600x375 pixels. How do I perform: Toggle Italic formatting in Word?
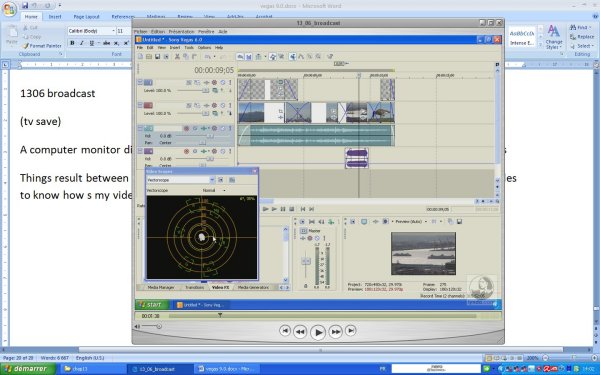(x=82, y=43)
